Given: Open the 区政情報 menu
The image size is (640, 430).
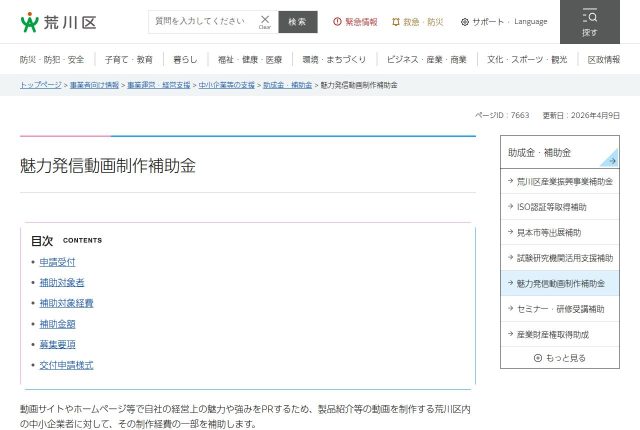Looking at the screenshot, I should [604, 60].
